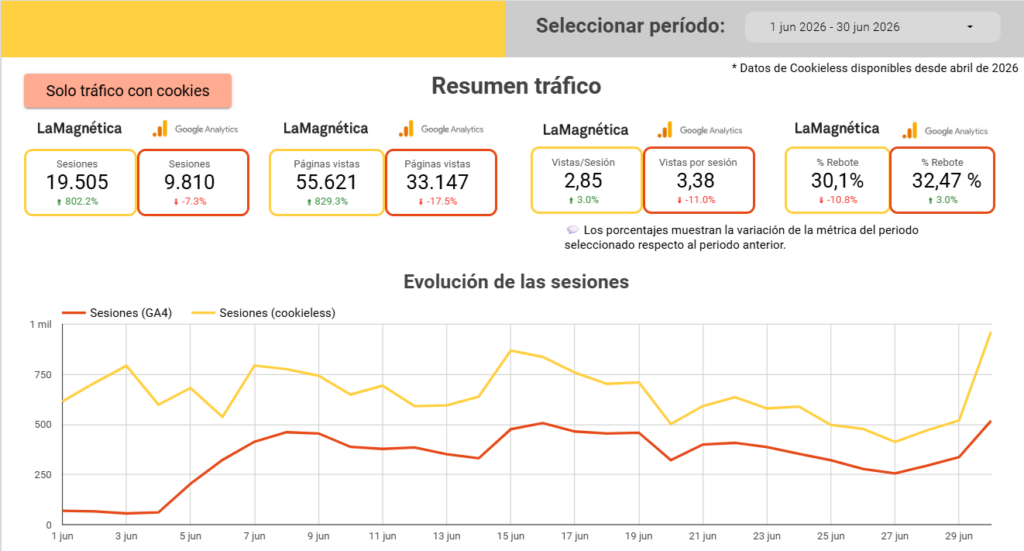
Task: Click the orange GA4 line at 15 jun
Action: point(511,429)
